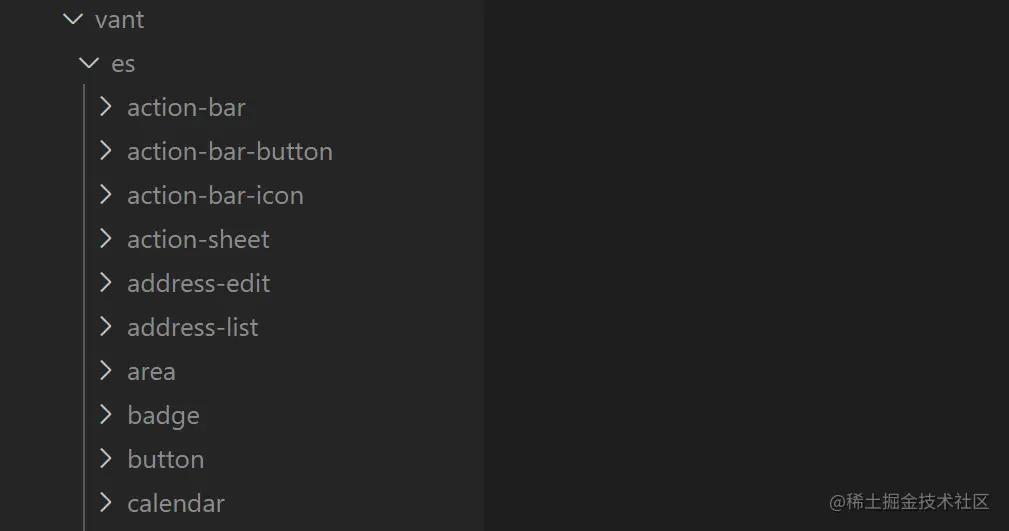Select the es folder label
This screenshot has width=1009, height=531.
(x=123, y=64)
